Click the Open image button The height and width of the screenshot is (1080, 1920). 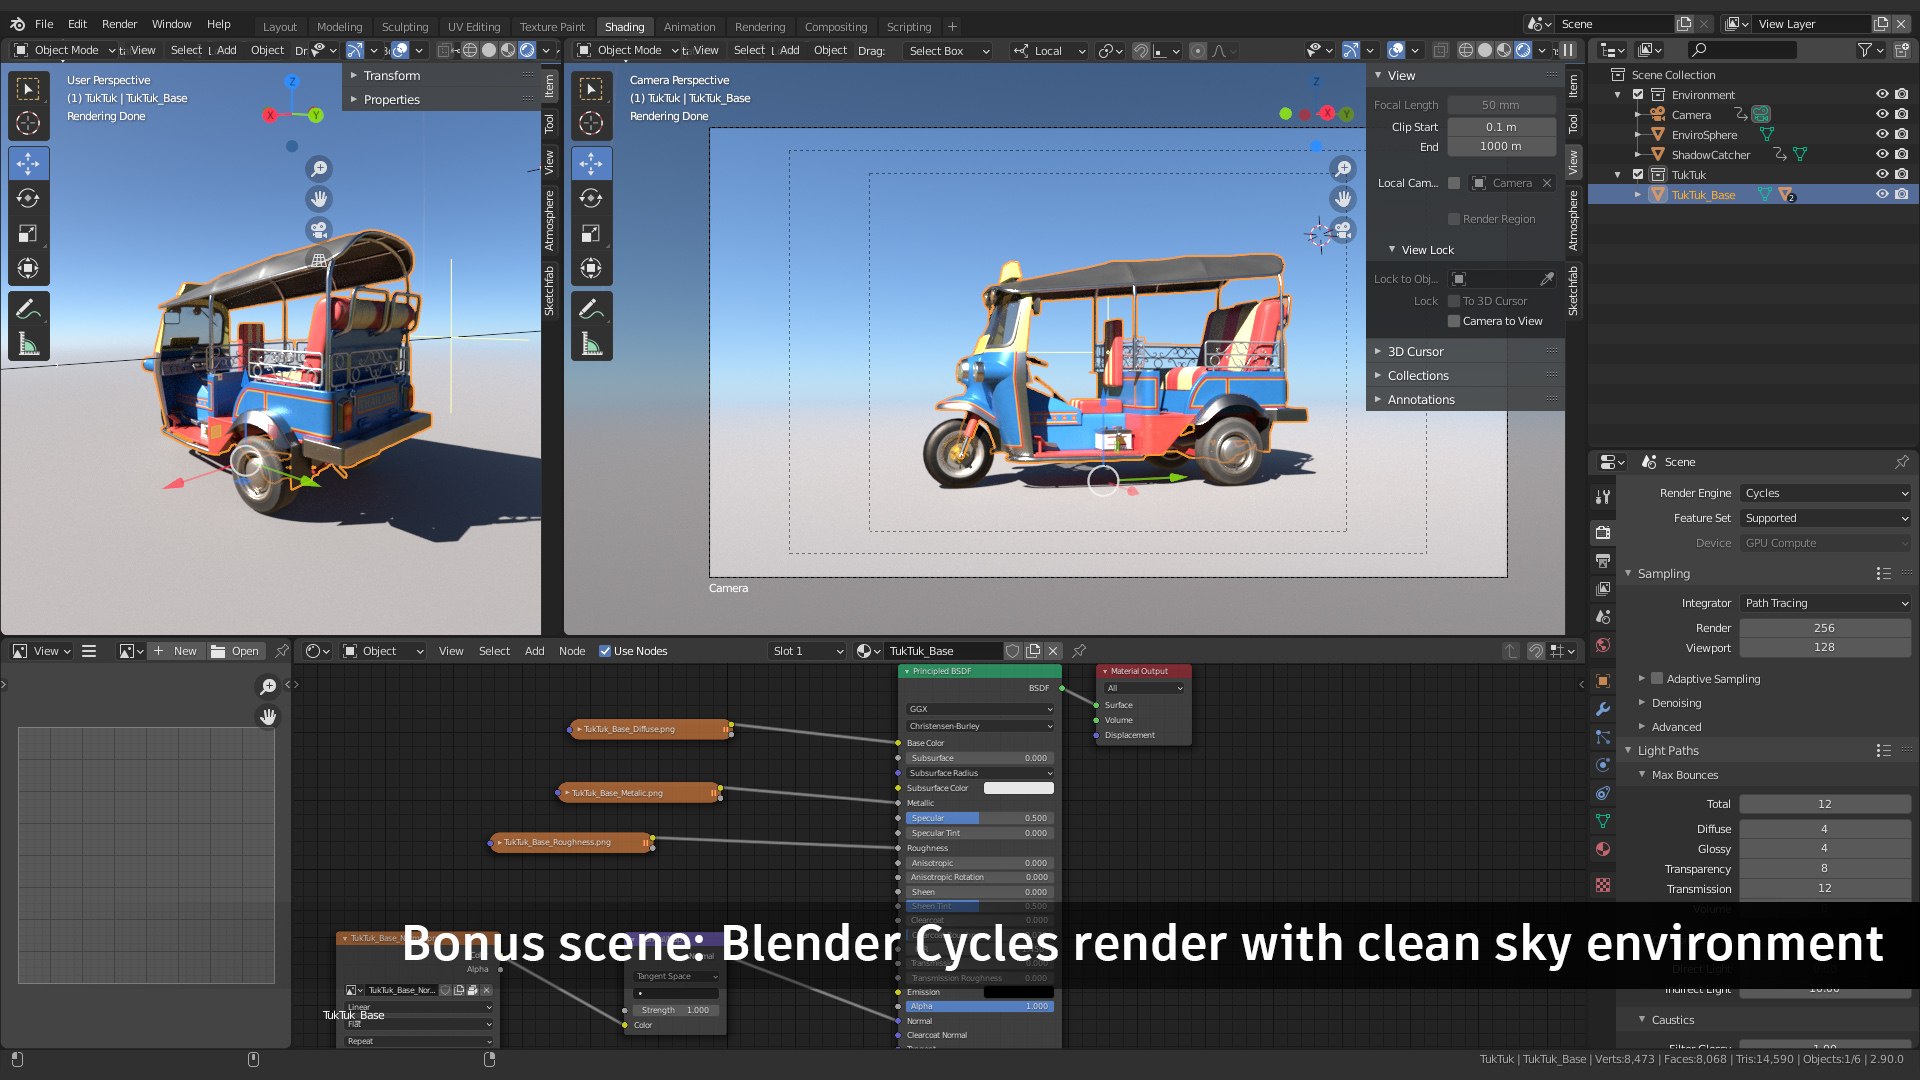[235, 651]
